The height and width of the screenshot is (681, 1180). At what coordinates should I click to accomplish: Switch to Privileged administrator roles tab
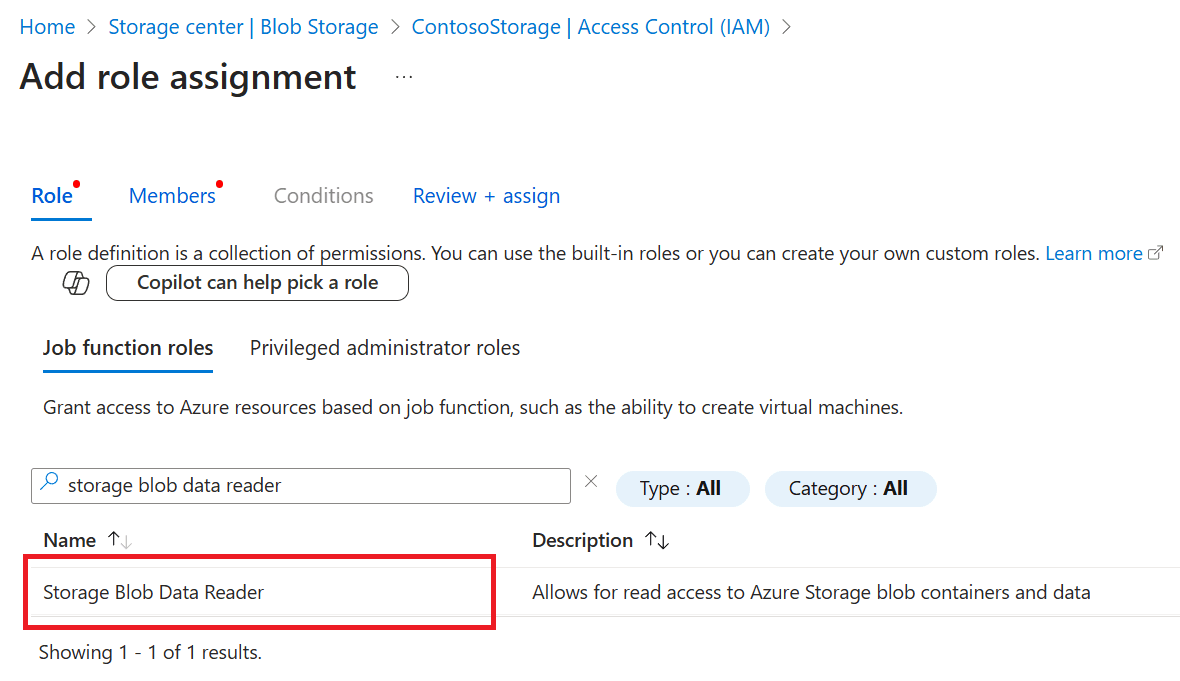coord(385,348)
